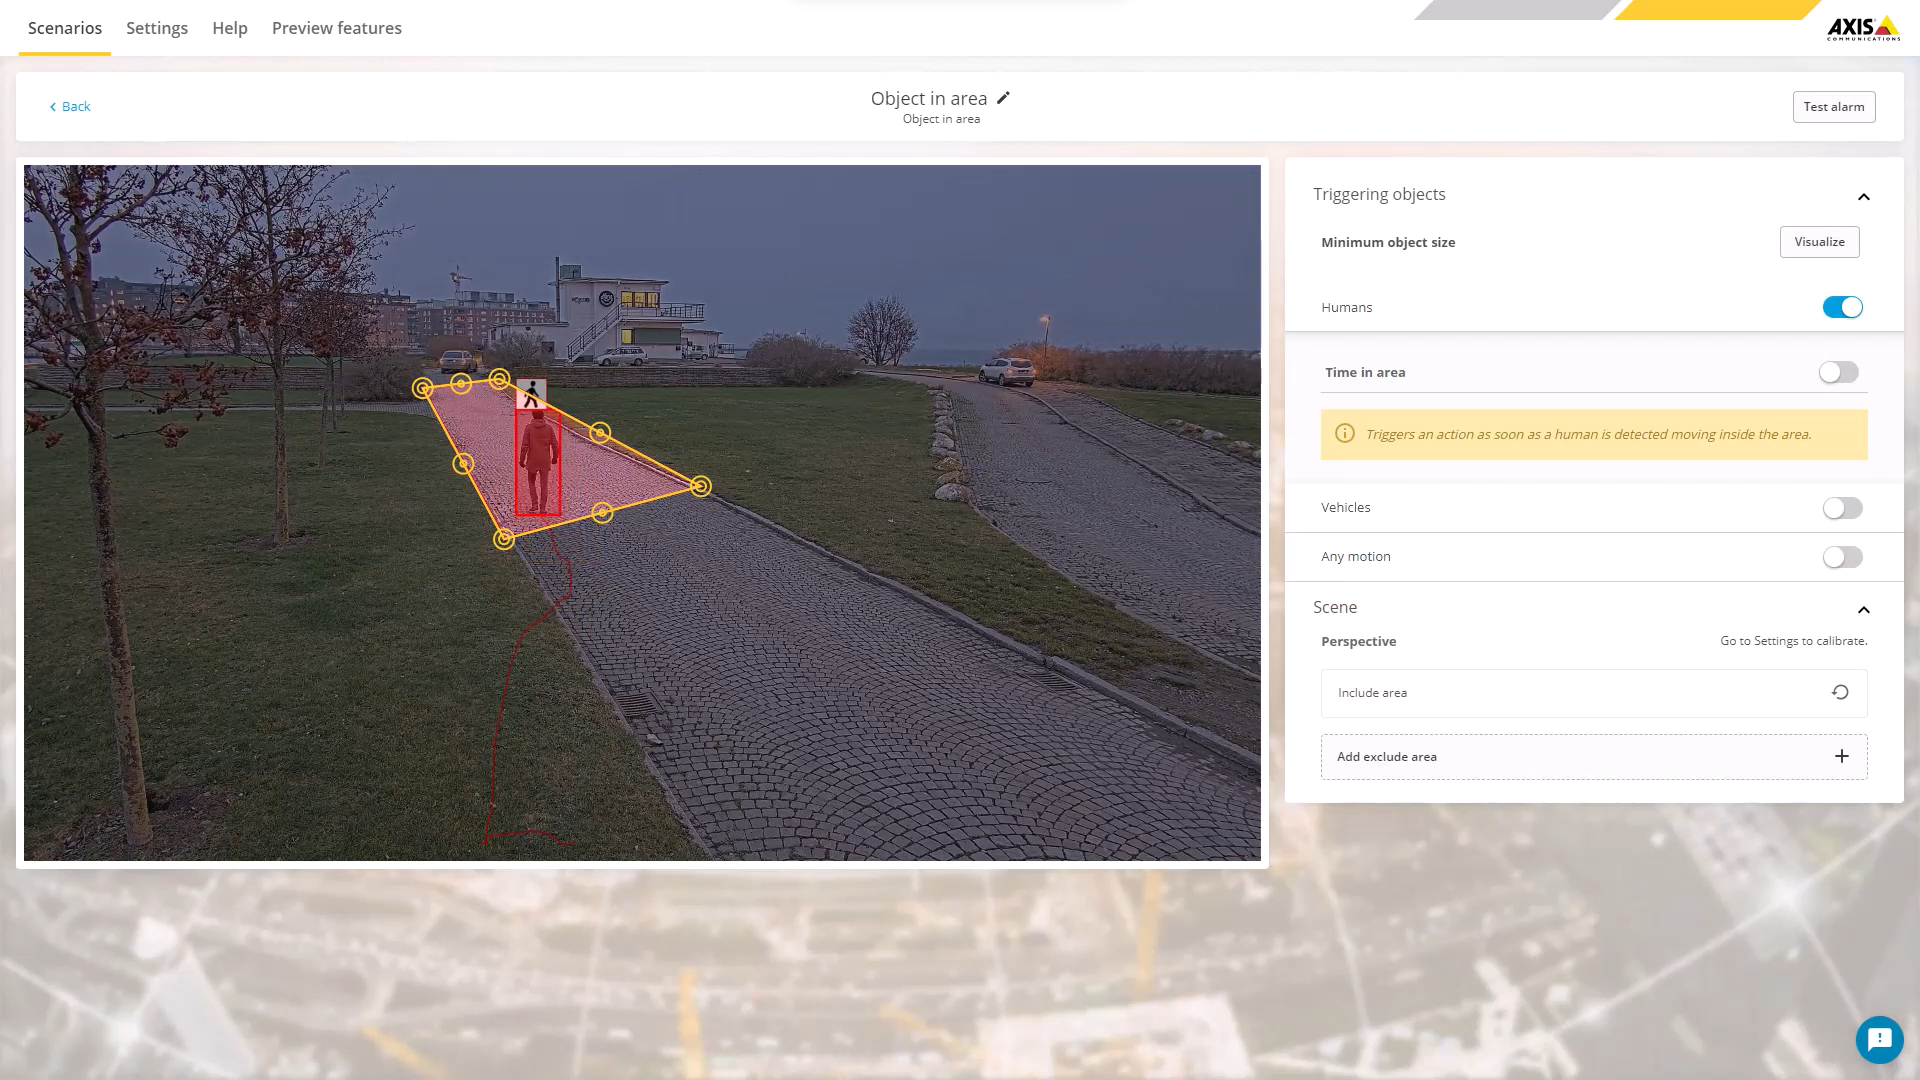
Task: Select the midpoint handle on the lower polygon edge
Action: point(602,513)
